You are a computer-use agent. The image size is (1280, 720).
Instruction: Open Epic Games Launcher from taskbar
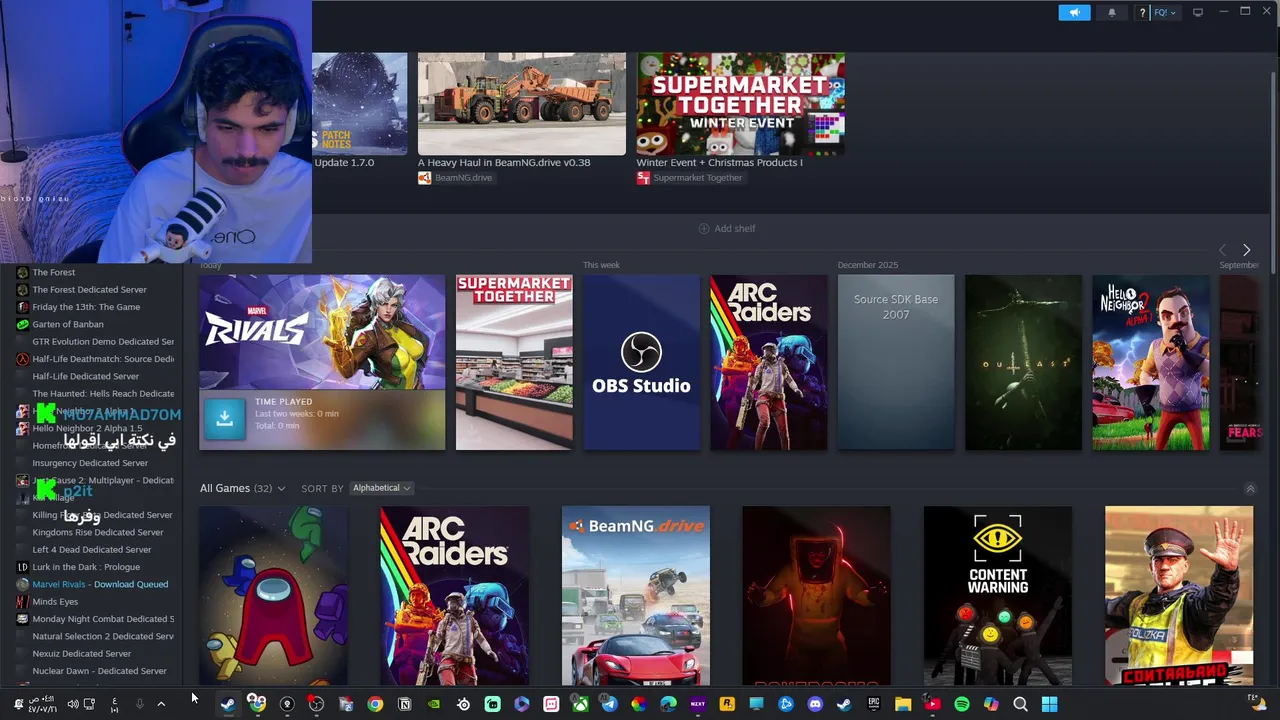[x=873, y=704]
